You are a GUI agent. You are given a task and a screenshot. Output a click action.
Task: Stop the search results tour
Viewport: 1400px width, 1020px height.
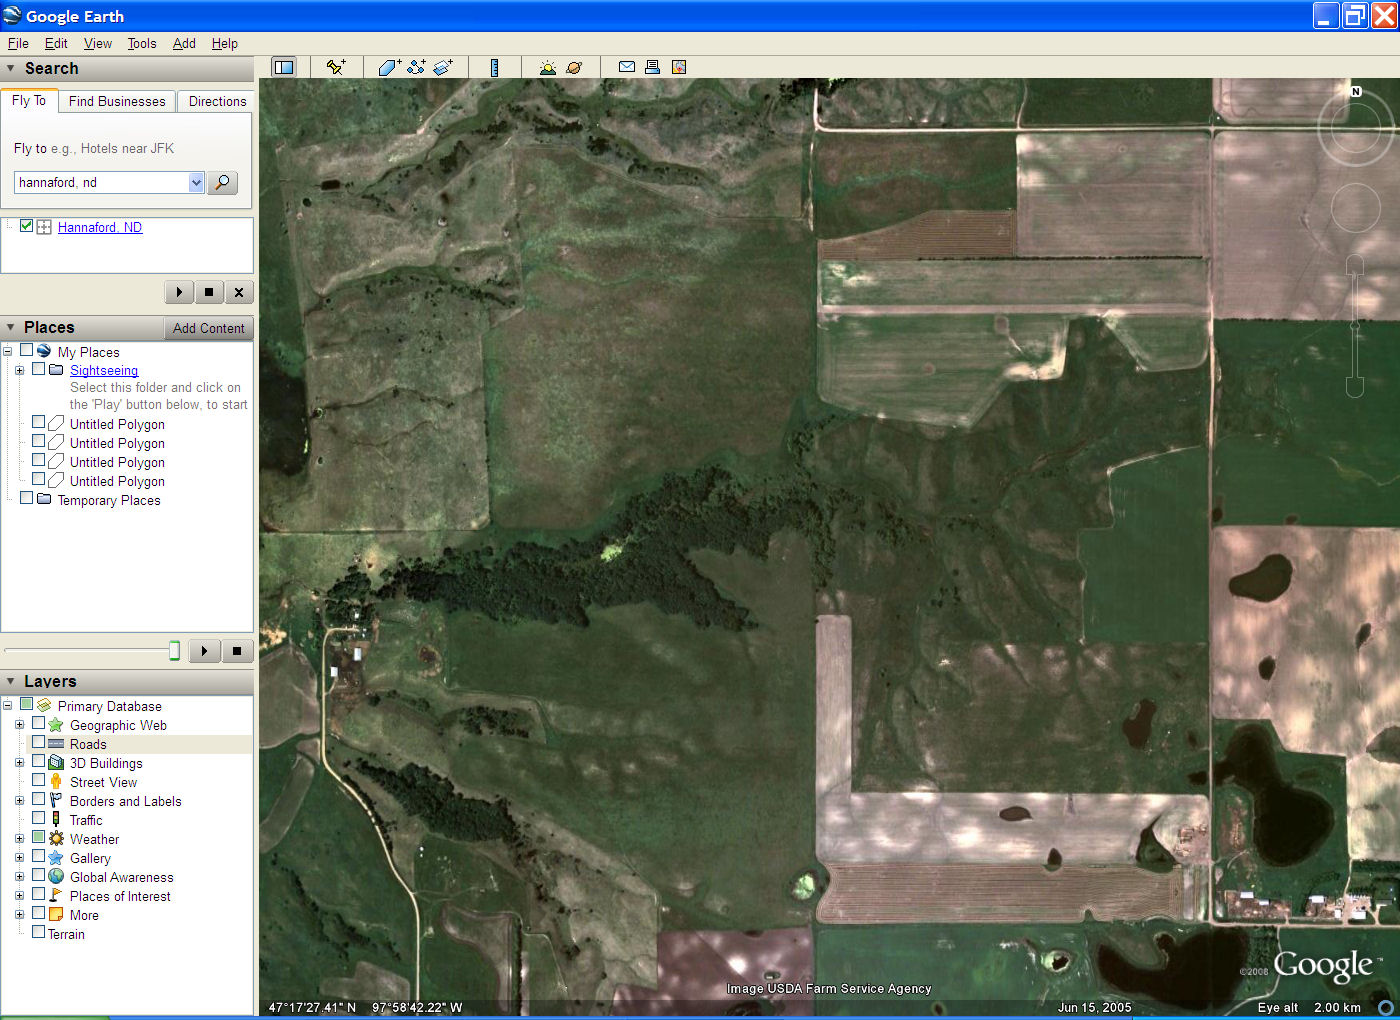pos(209,292)
